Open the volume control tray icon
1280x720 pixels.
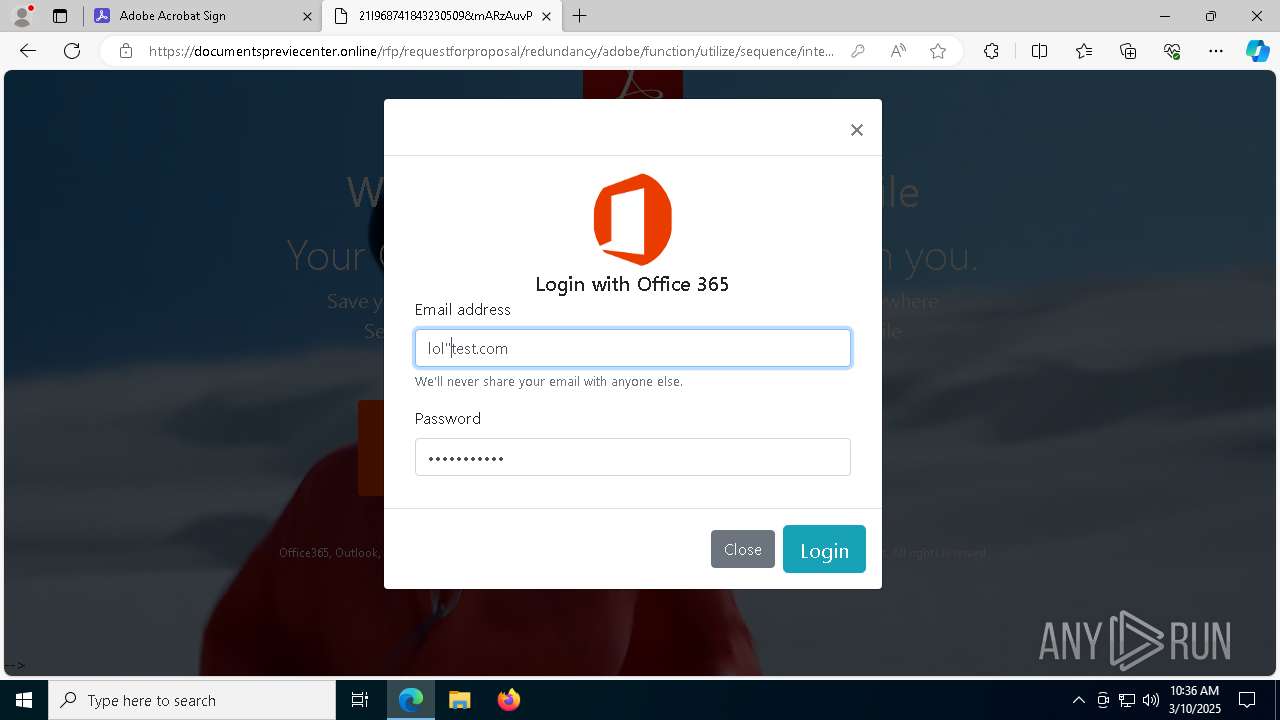point(1150,700)
